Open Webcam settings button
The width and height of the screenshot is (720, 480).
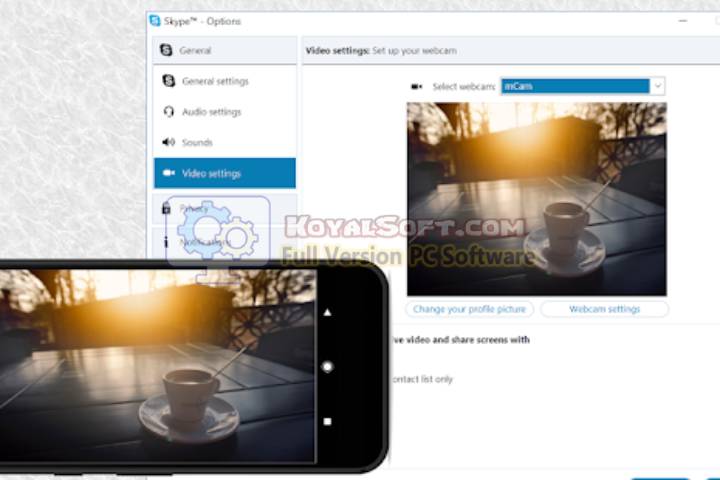click(604, 309)
